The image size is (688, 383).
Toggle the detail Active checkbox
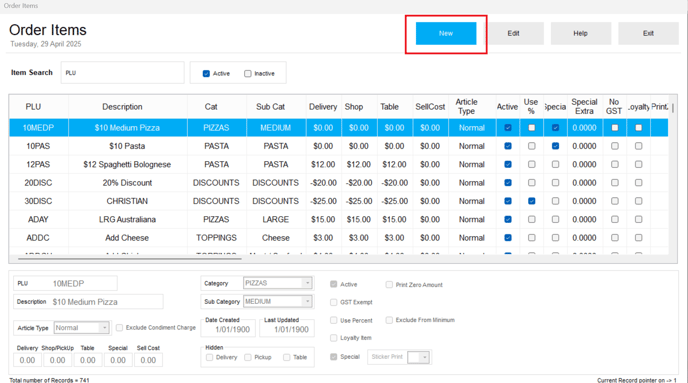coord(333,284)
